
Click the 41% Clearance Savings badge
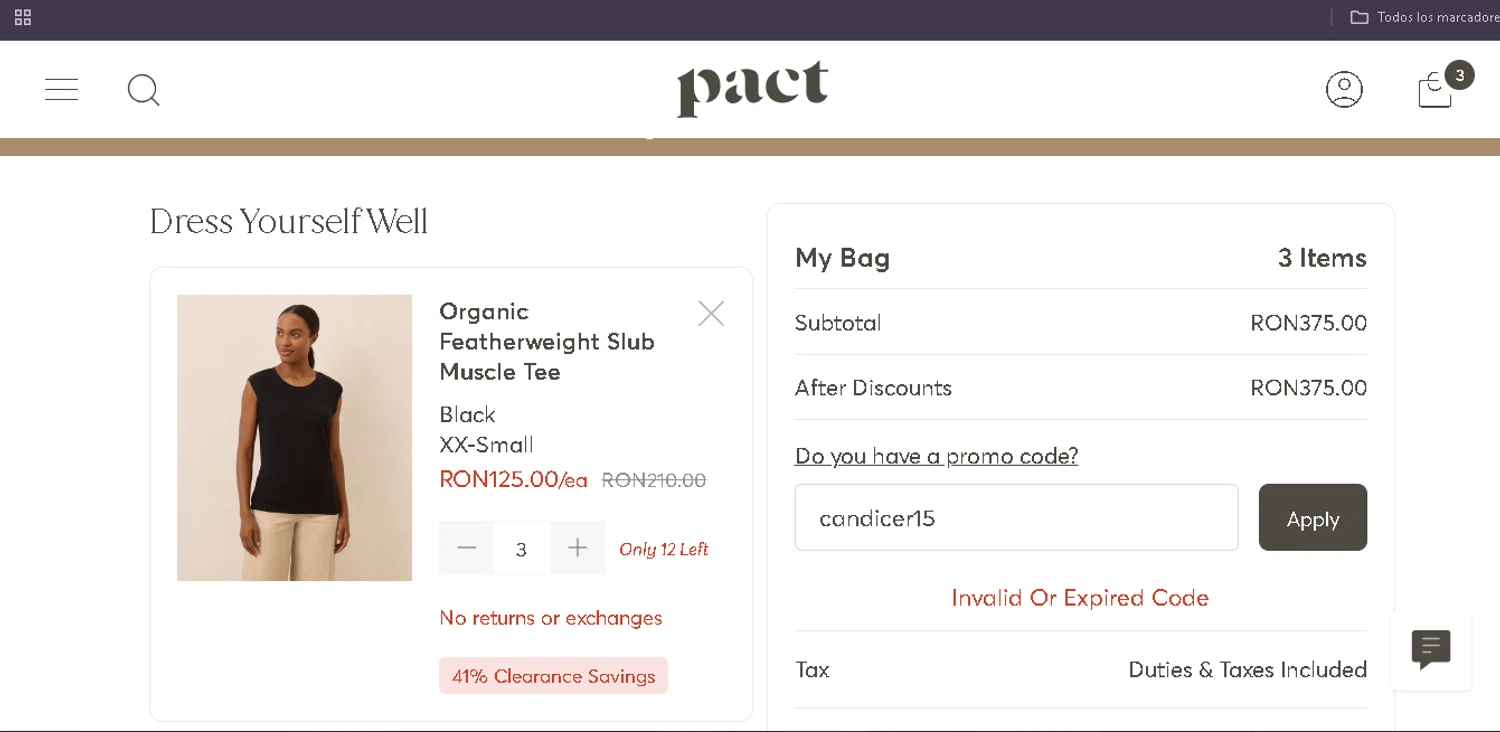[x=553, y=676]
